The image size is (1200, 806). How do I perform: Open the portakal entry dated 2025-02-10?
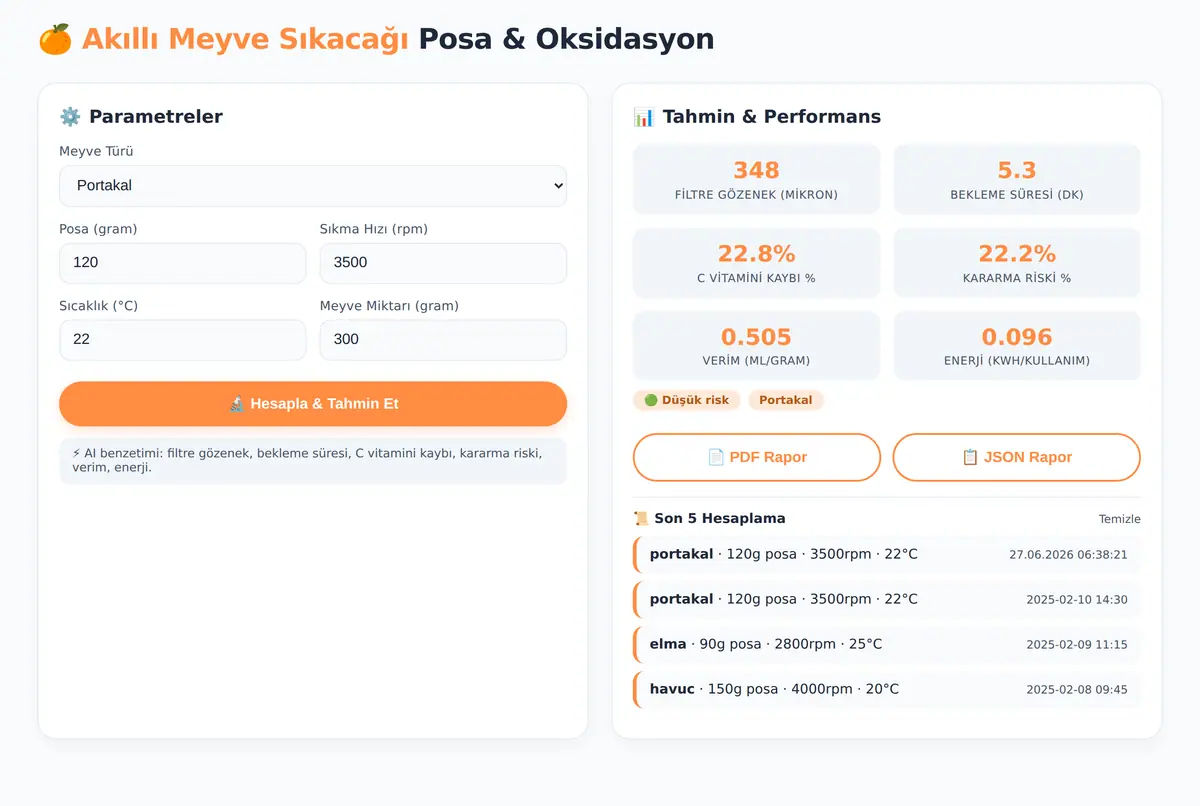tap(887, 600)
